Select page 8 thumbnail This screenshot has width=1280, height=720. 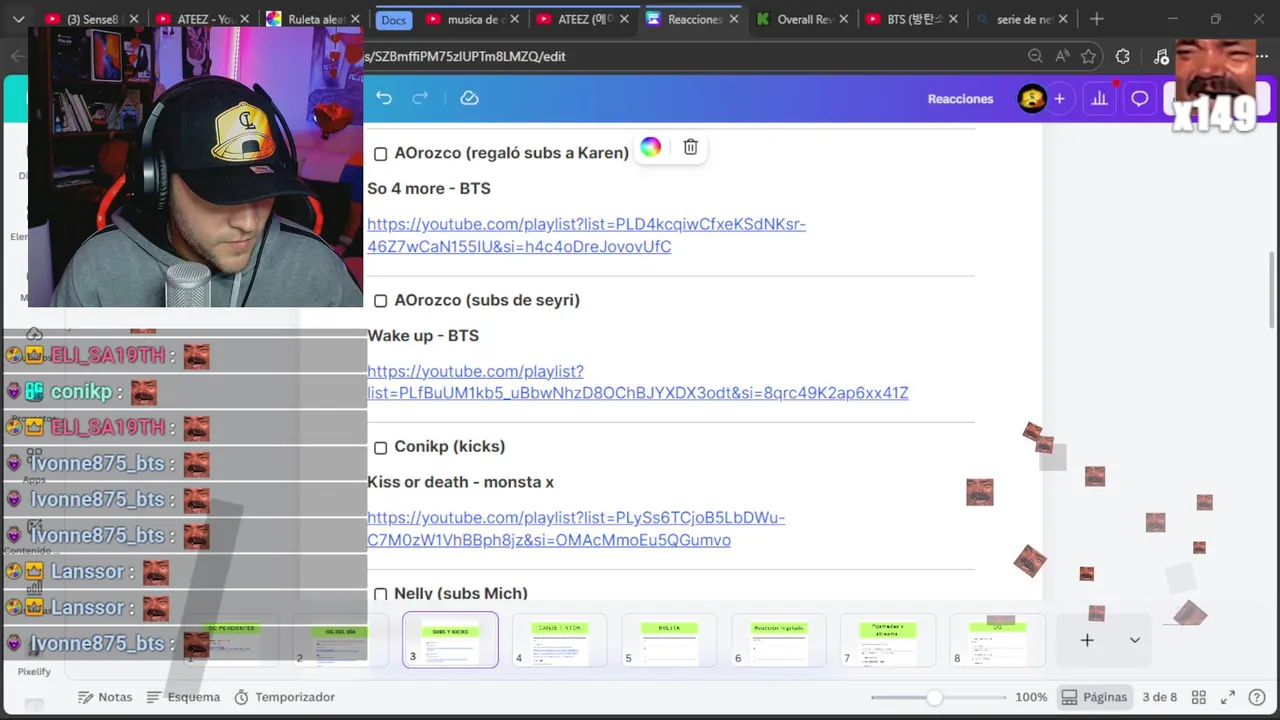pyautogui.click(x=997, y=640)
